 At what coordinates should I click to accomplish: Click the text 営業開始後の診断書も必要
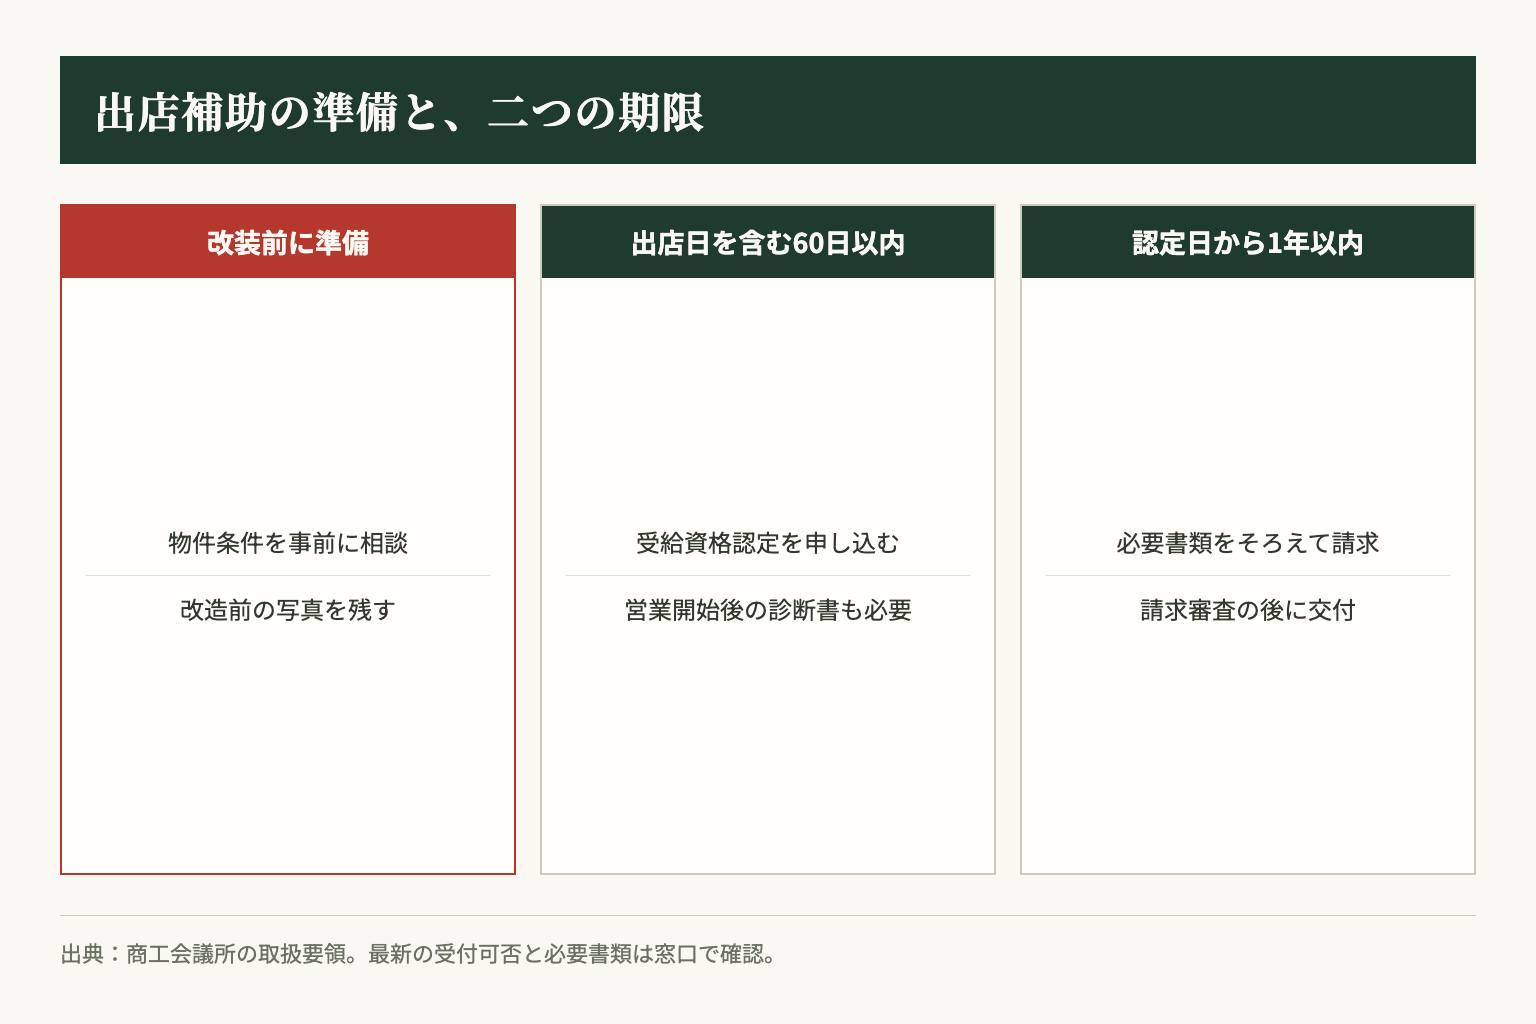(x=768, y=610)
